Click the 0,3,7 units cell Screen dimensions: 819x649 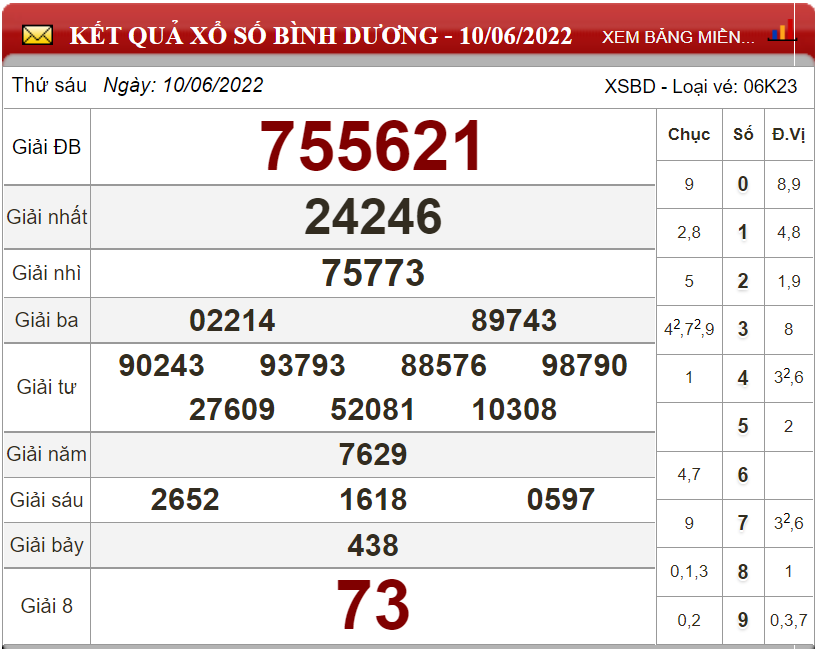point(789,620)
